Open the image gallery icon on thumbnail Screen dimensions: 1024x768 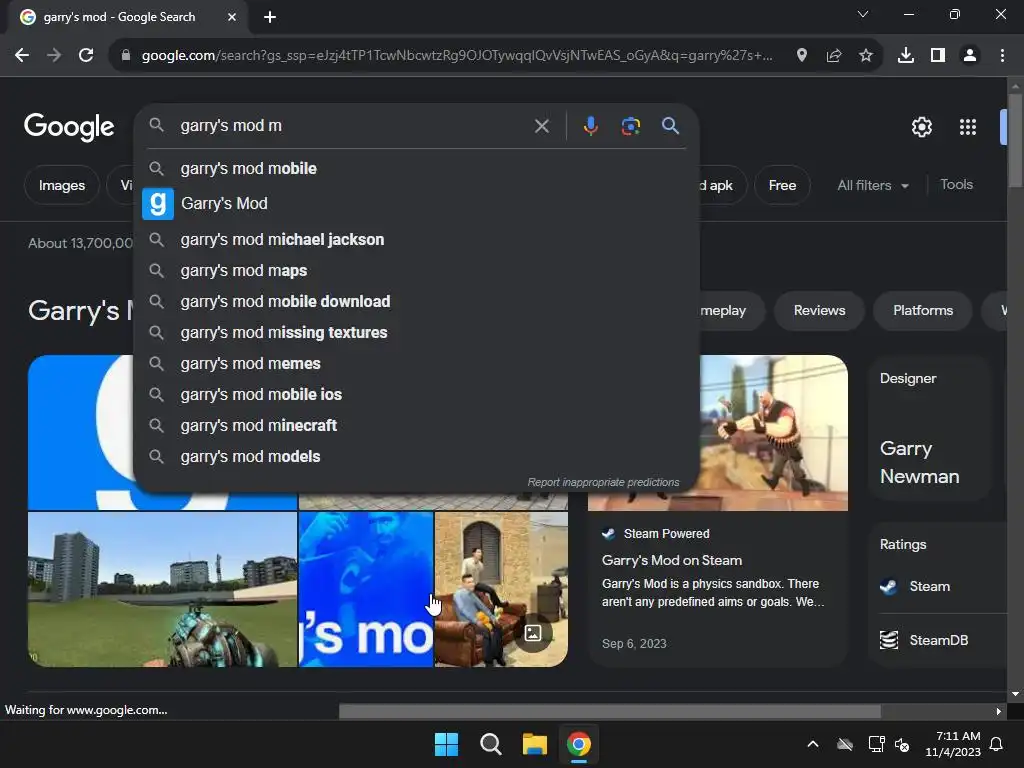[533, 633]
